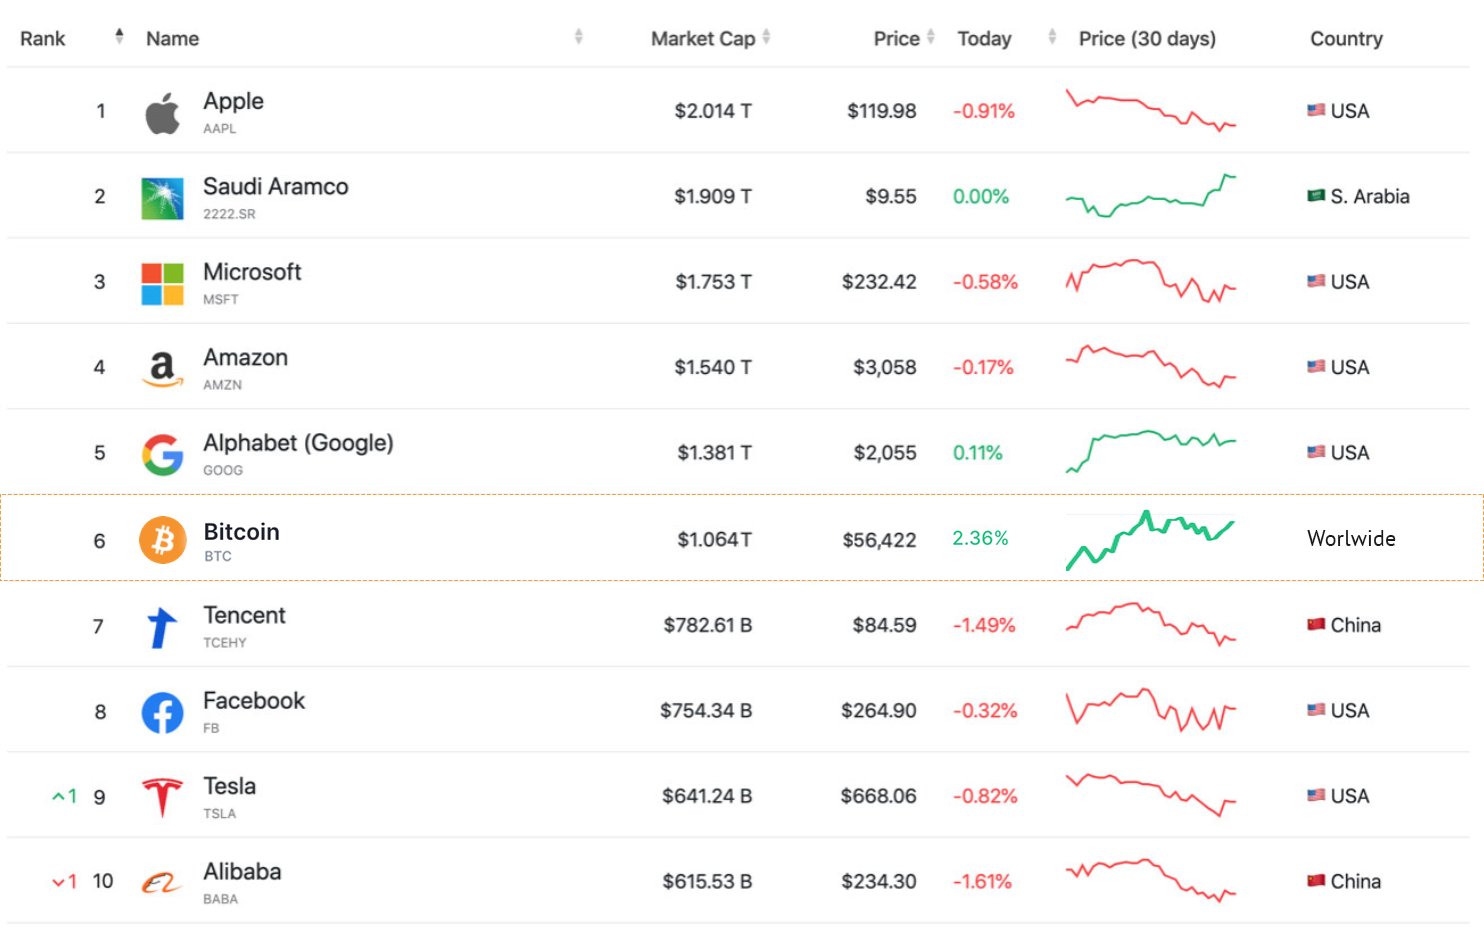Click the China flag in Tencent row

(x=1316, y=624)
